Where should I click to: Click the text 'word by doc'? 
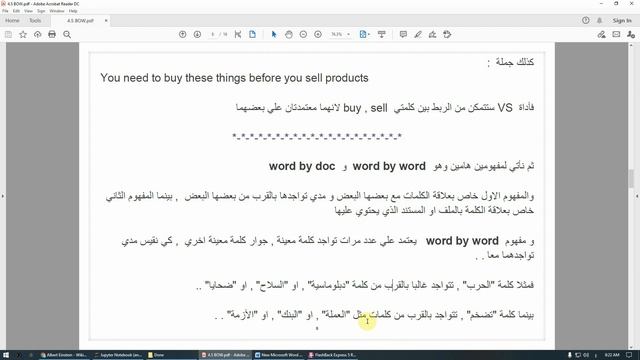[302, 166]
